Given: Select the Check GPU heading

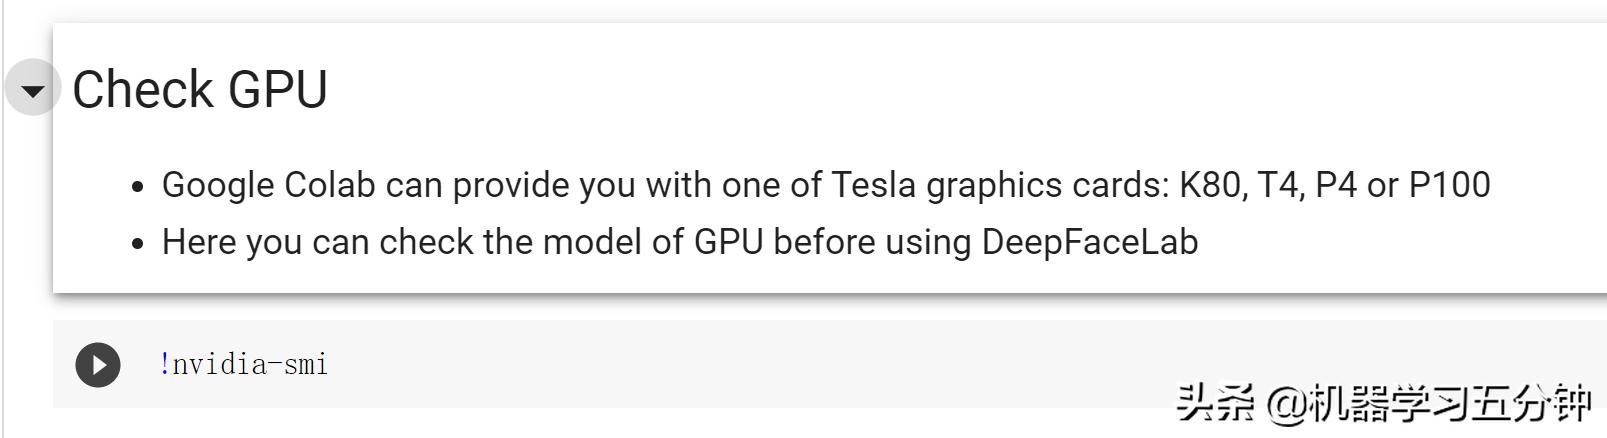Looking at the screenshot, I should point(200,89).
